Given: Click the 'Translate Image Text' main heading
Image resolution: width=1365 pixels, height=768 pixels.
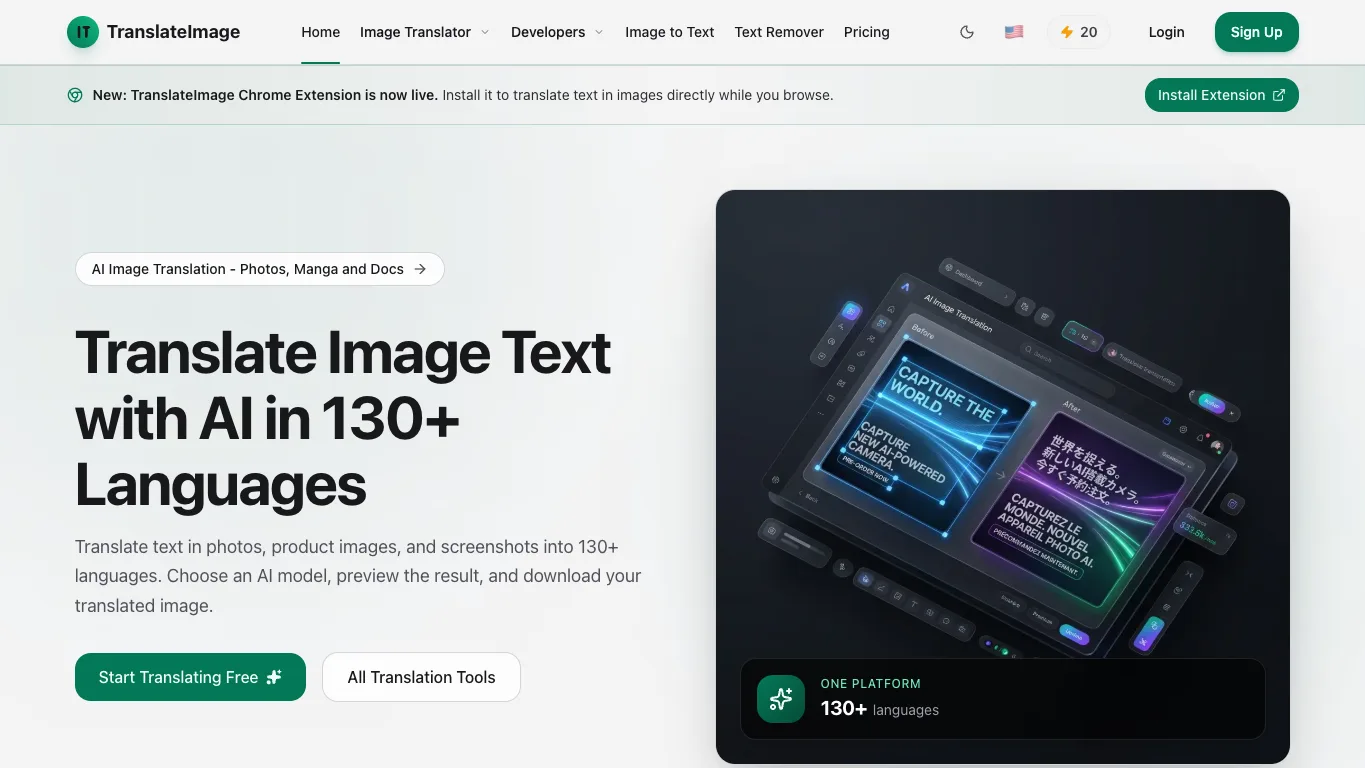Looking at the screenshot, I should click(343, 419).
